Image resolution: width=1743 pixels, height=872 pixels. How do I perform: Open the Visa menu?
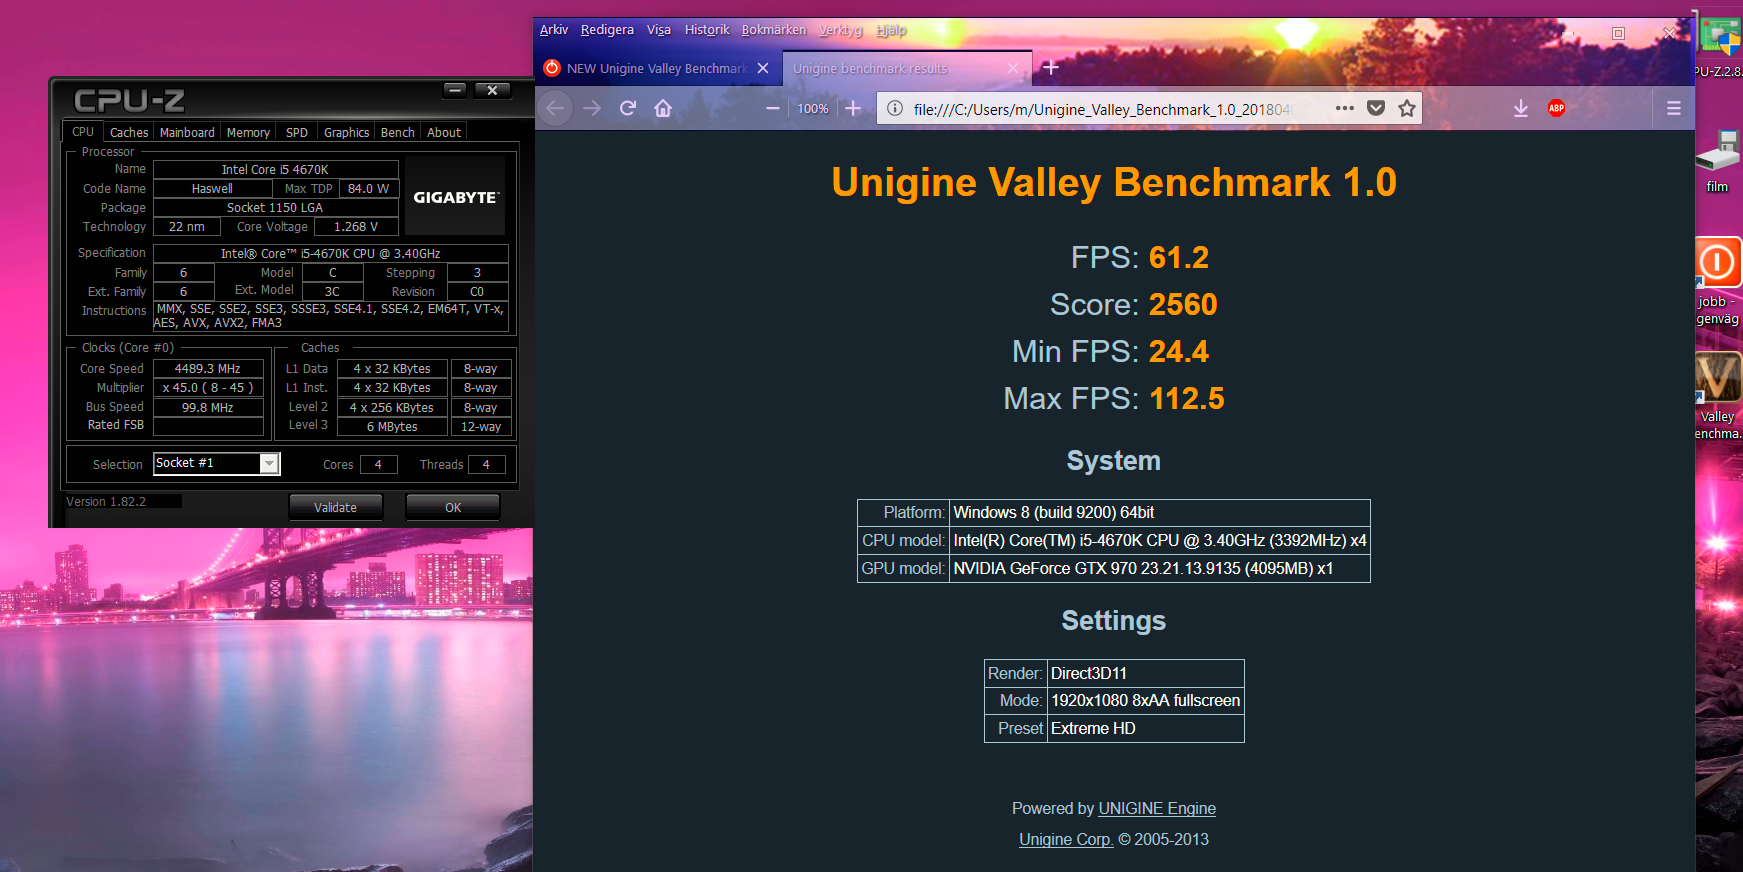(x=659, y=30)
